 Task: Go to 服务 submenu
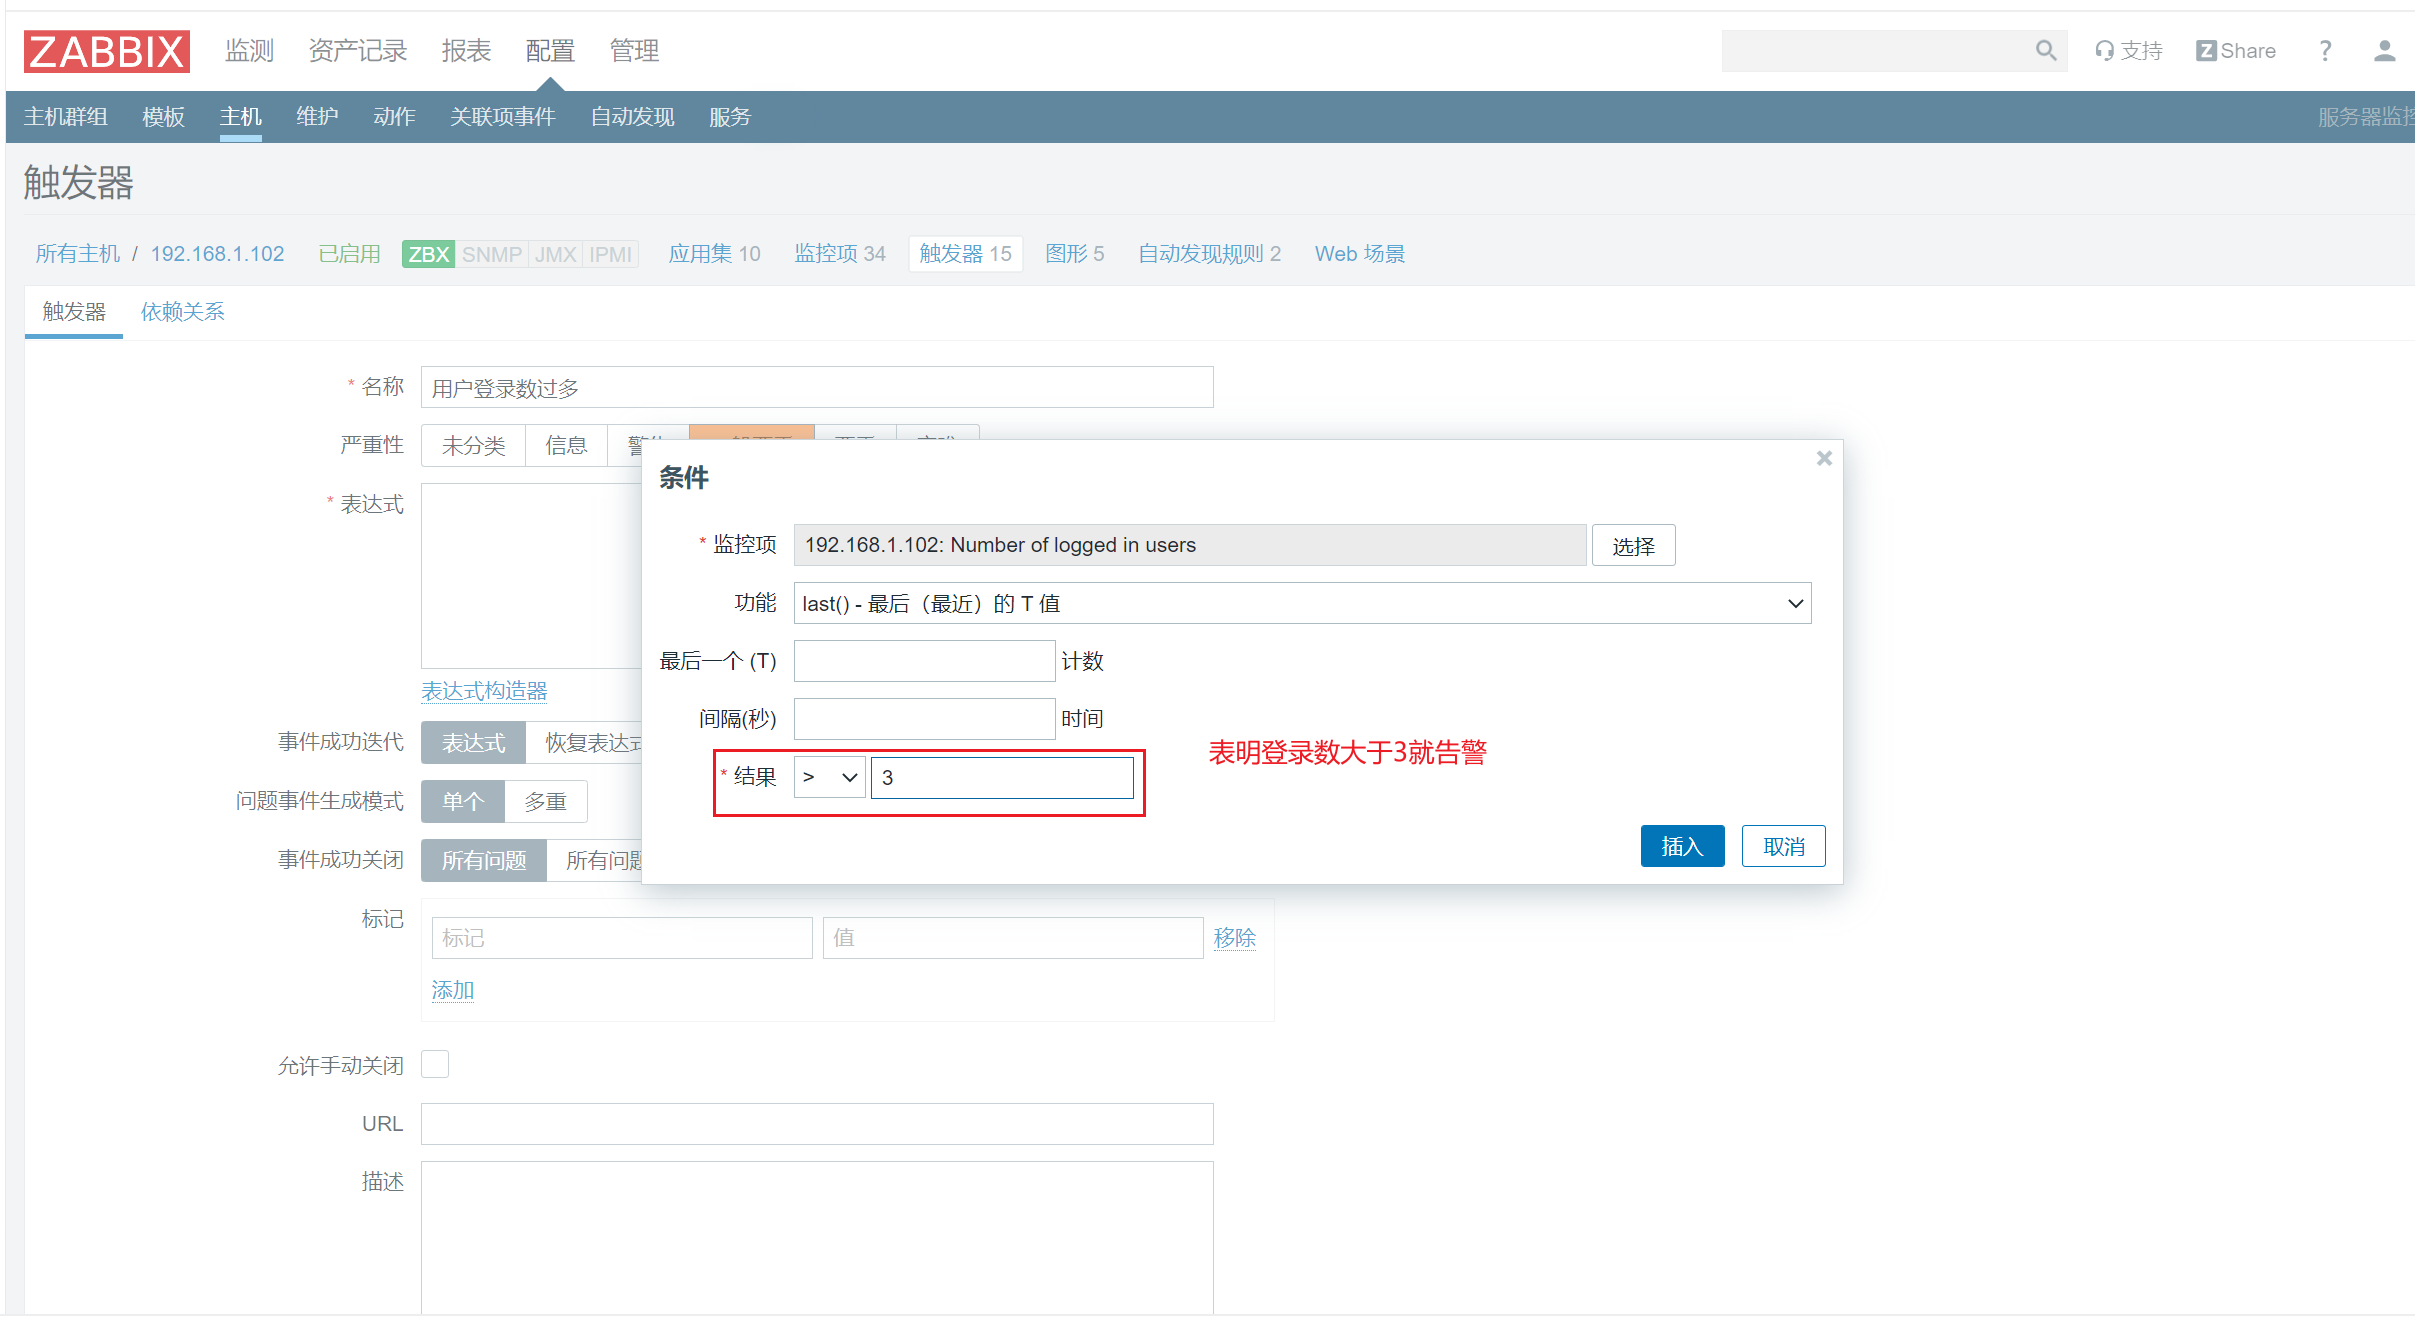(730, 117)
